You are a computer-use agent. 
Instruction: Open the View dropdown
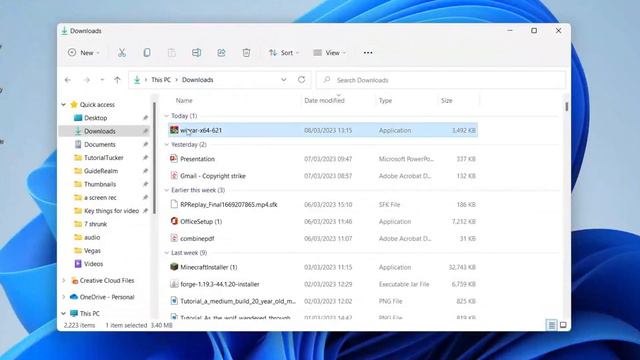tap(329, 53)
